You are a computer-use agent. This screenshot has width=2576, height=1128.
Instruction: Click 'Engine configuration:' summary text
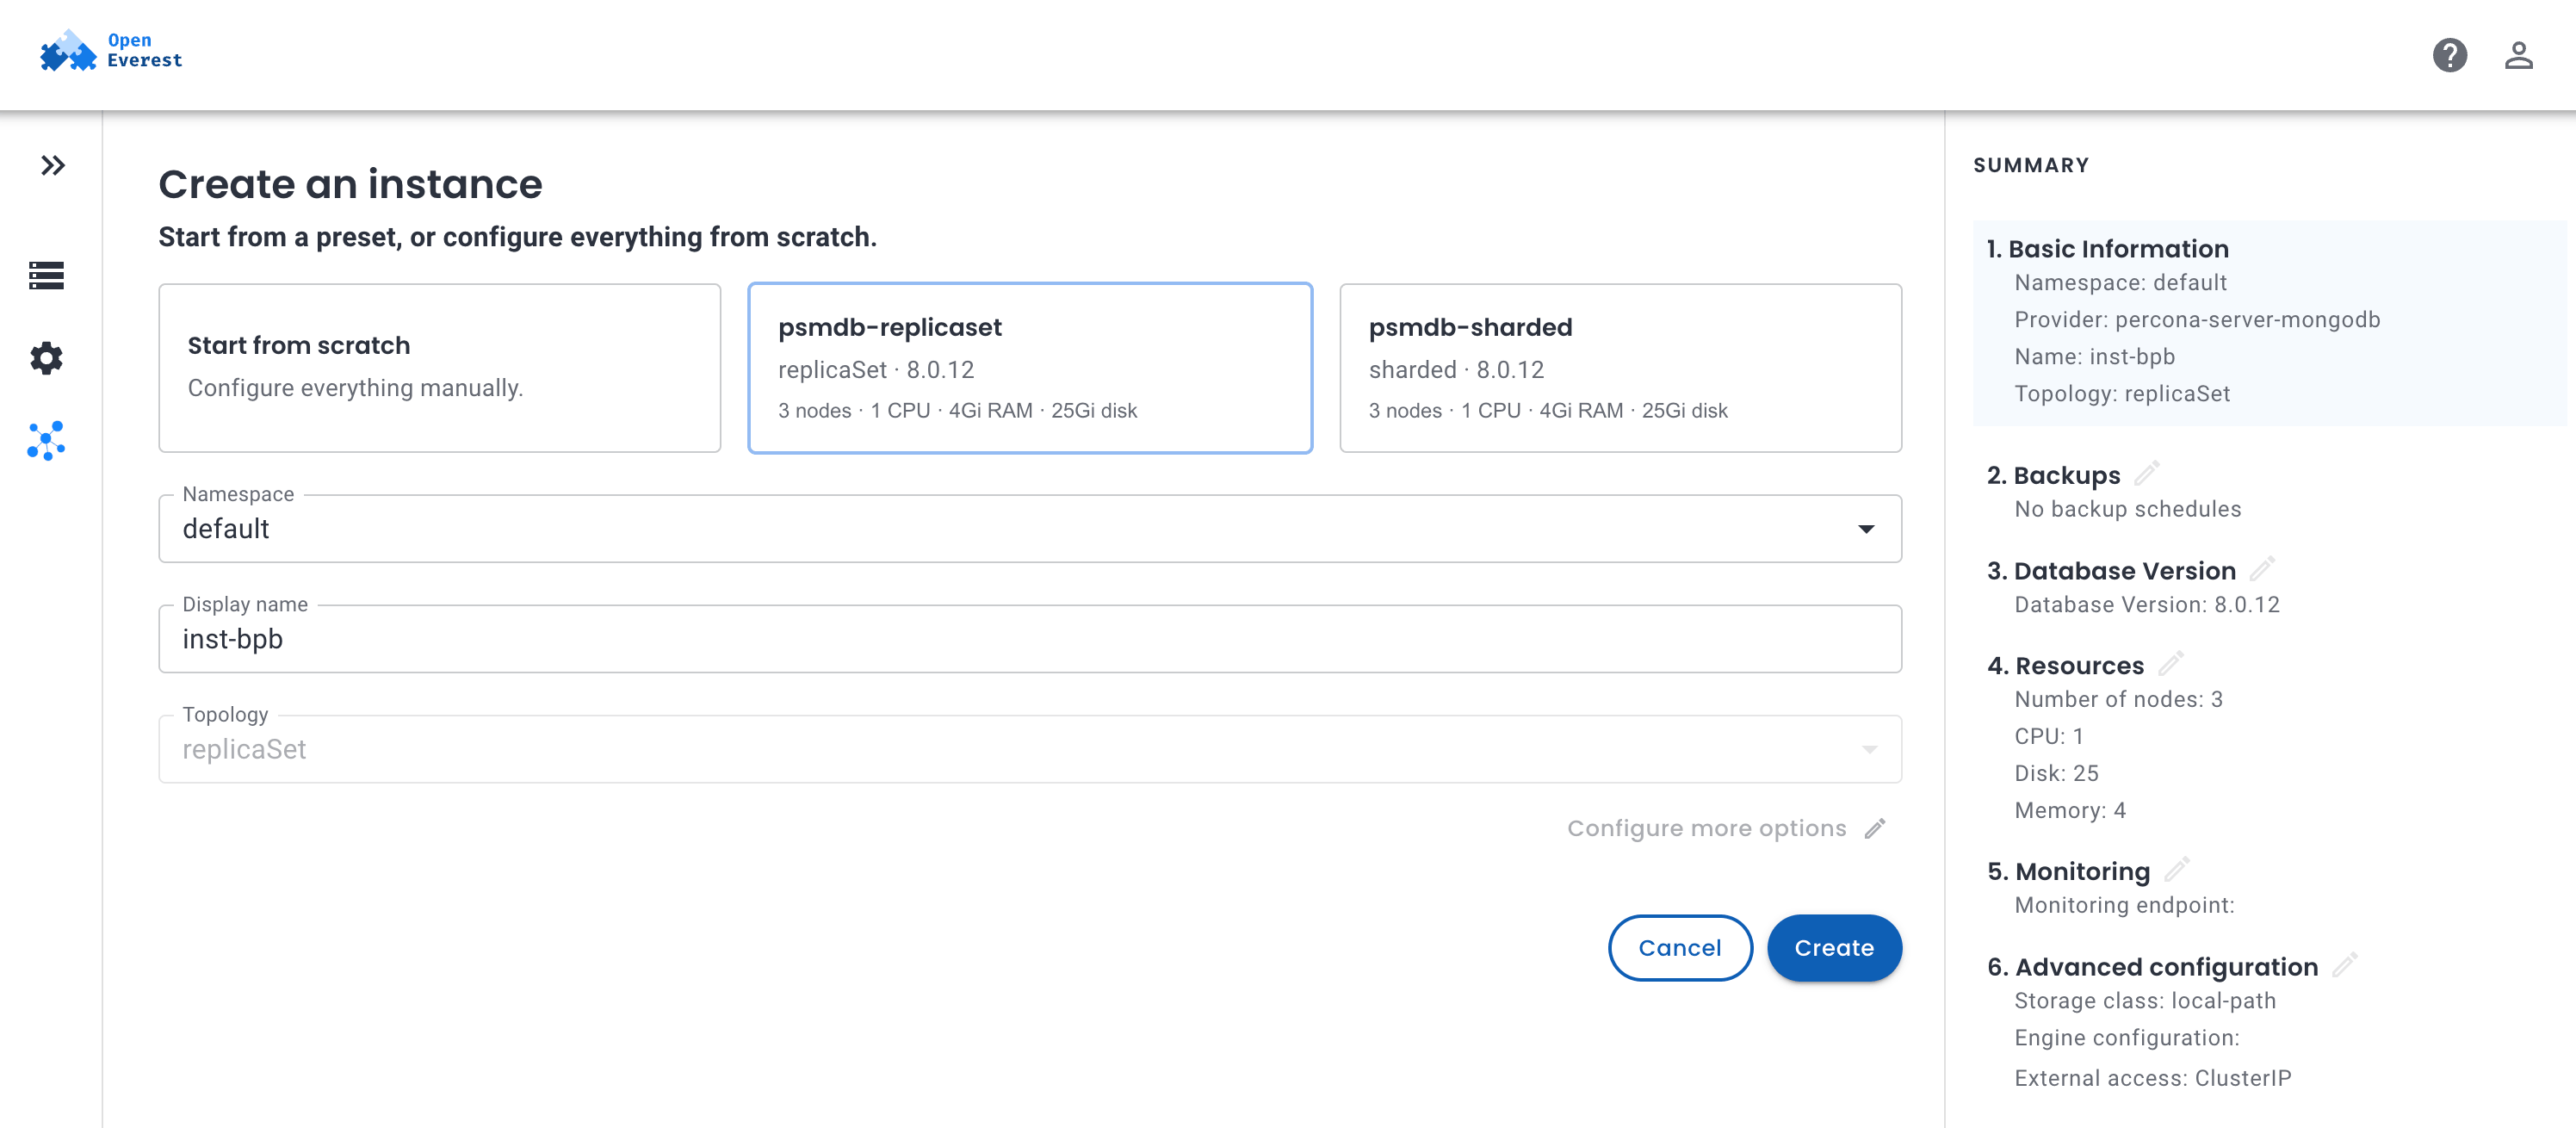point(2127,1038)
